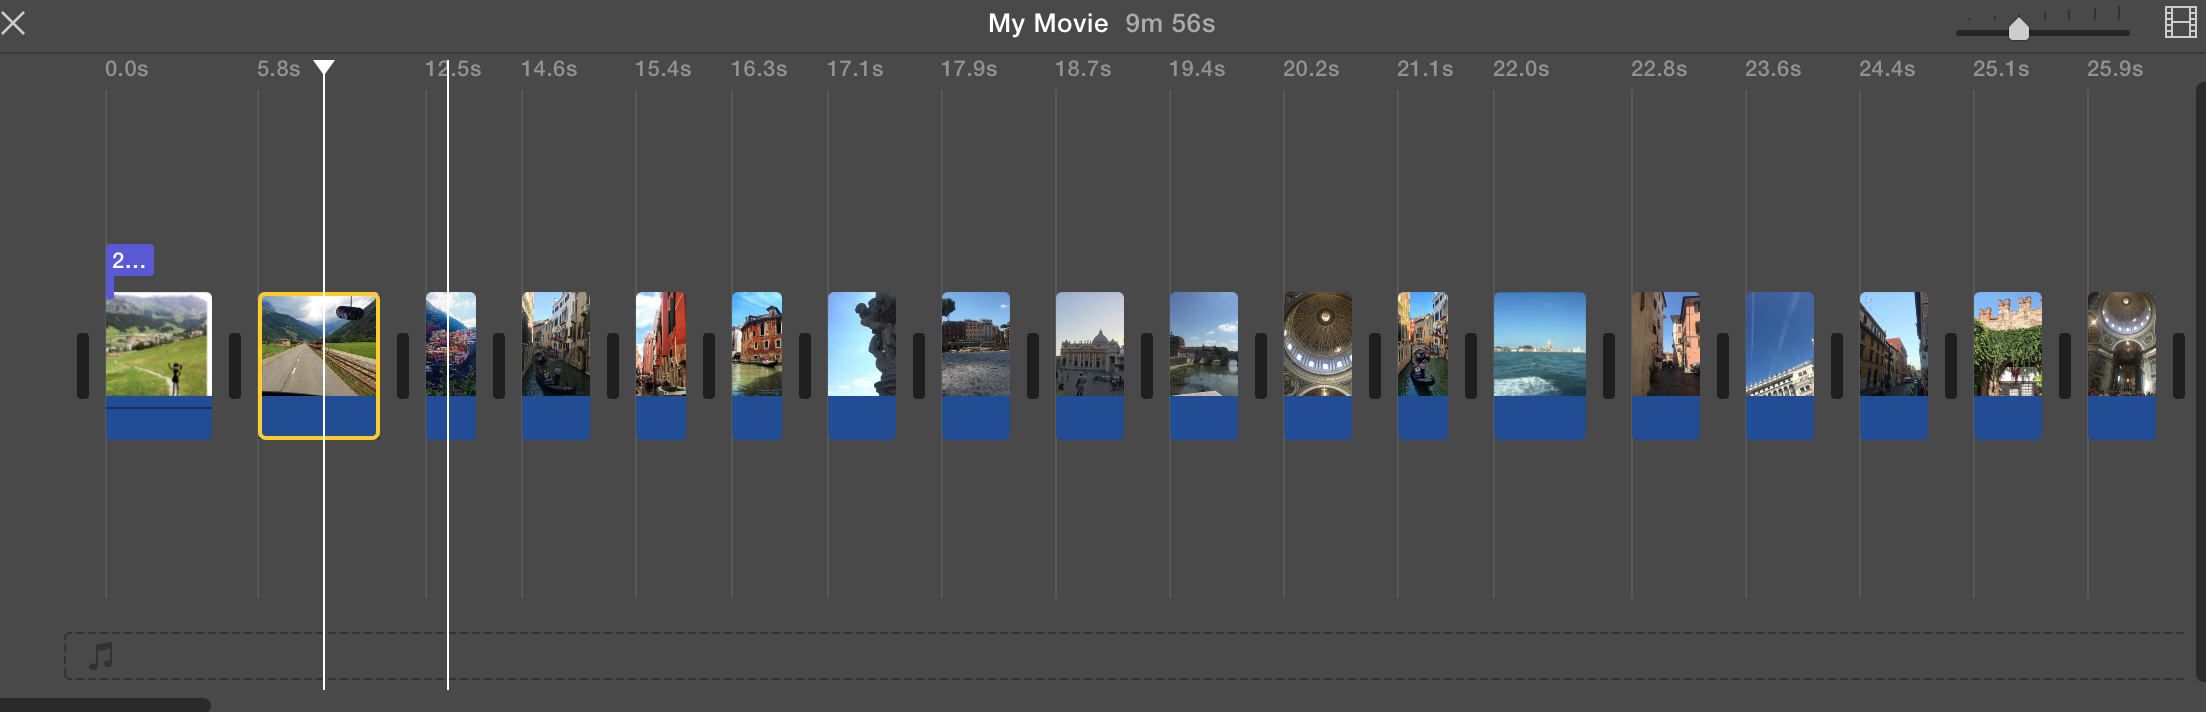This screenshot has height=712, width=2206.
Task: Click the transition bar before the 0.0s clip
Action: point(83,366)
